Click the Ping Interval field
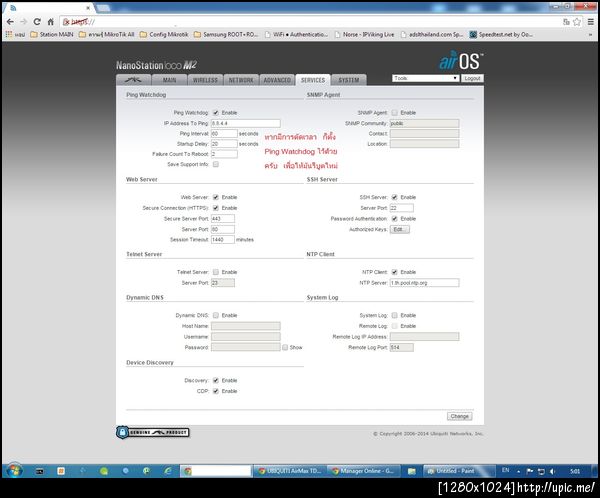Viewport: 600px width, 498px height. 224,134
